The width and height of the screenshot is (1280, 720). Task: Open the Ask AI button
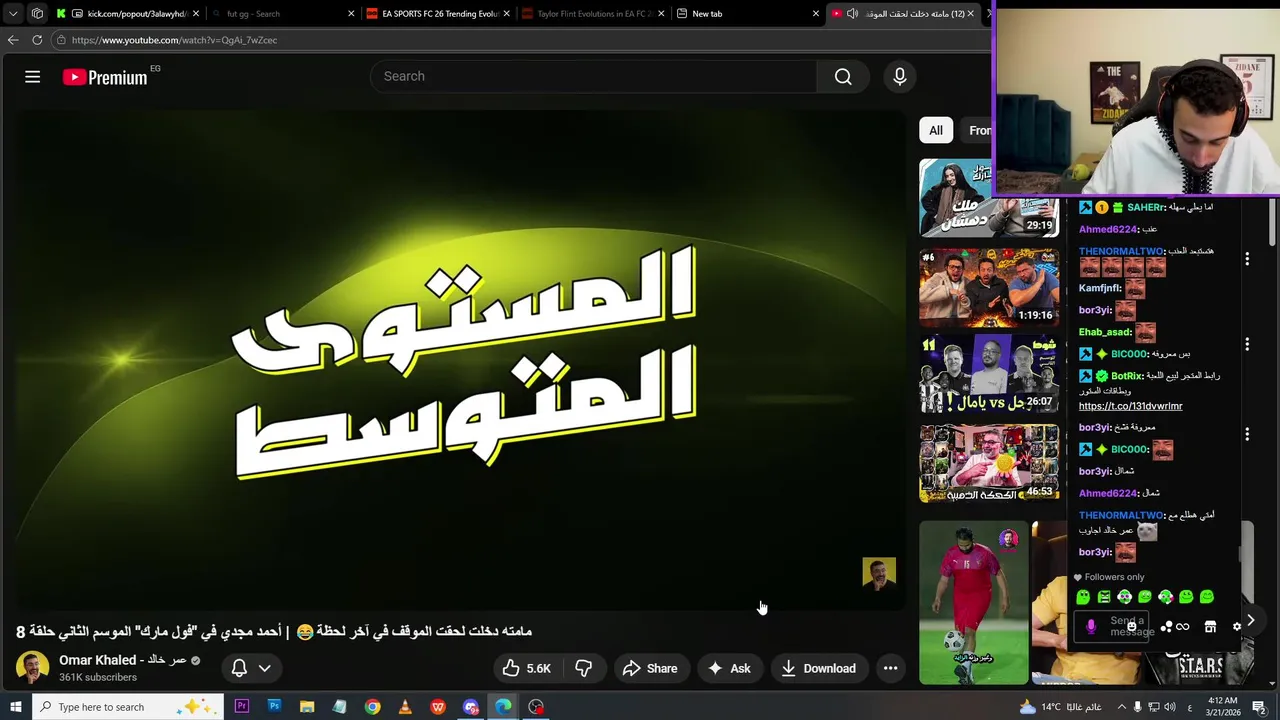(x=729, y=668)
